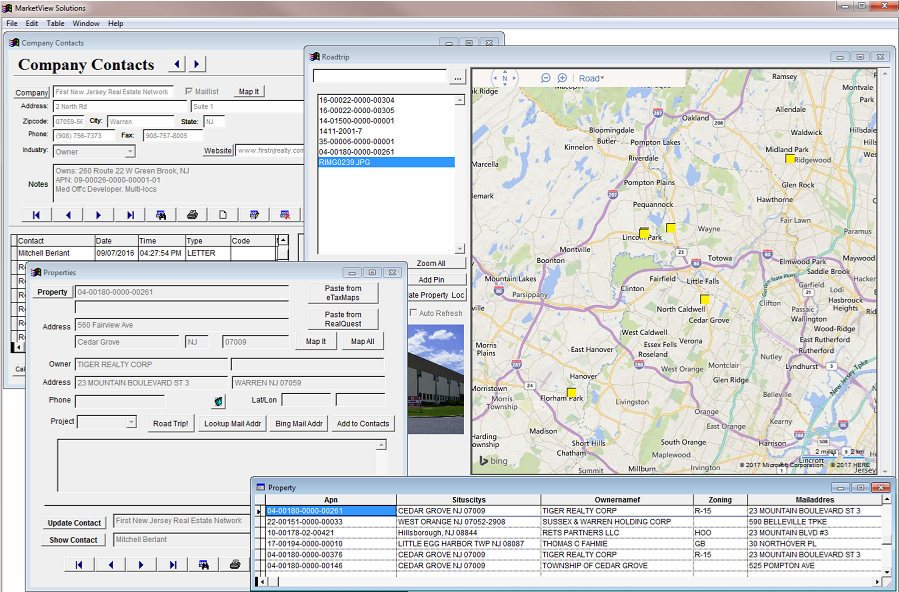The width and height of the screenshot is (899, 592).
Task: Click the building photo thumbnail in Roadtrip
Action: [436, 379]
